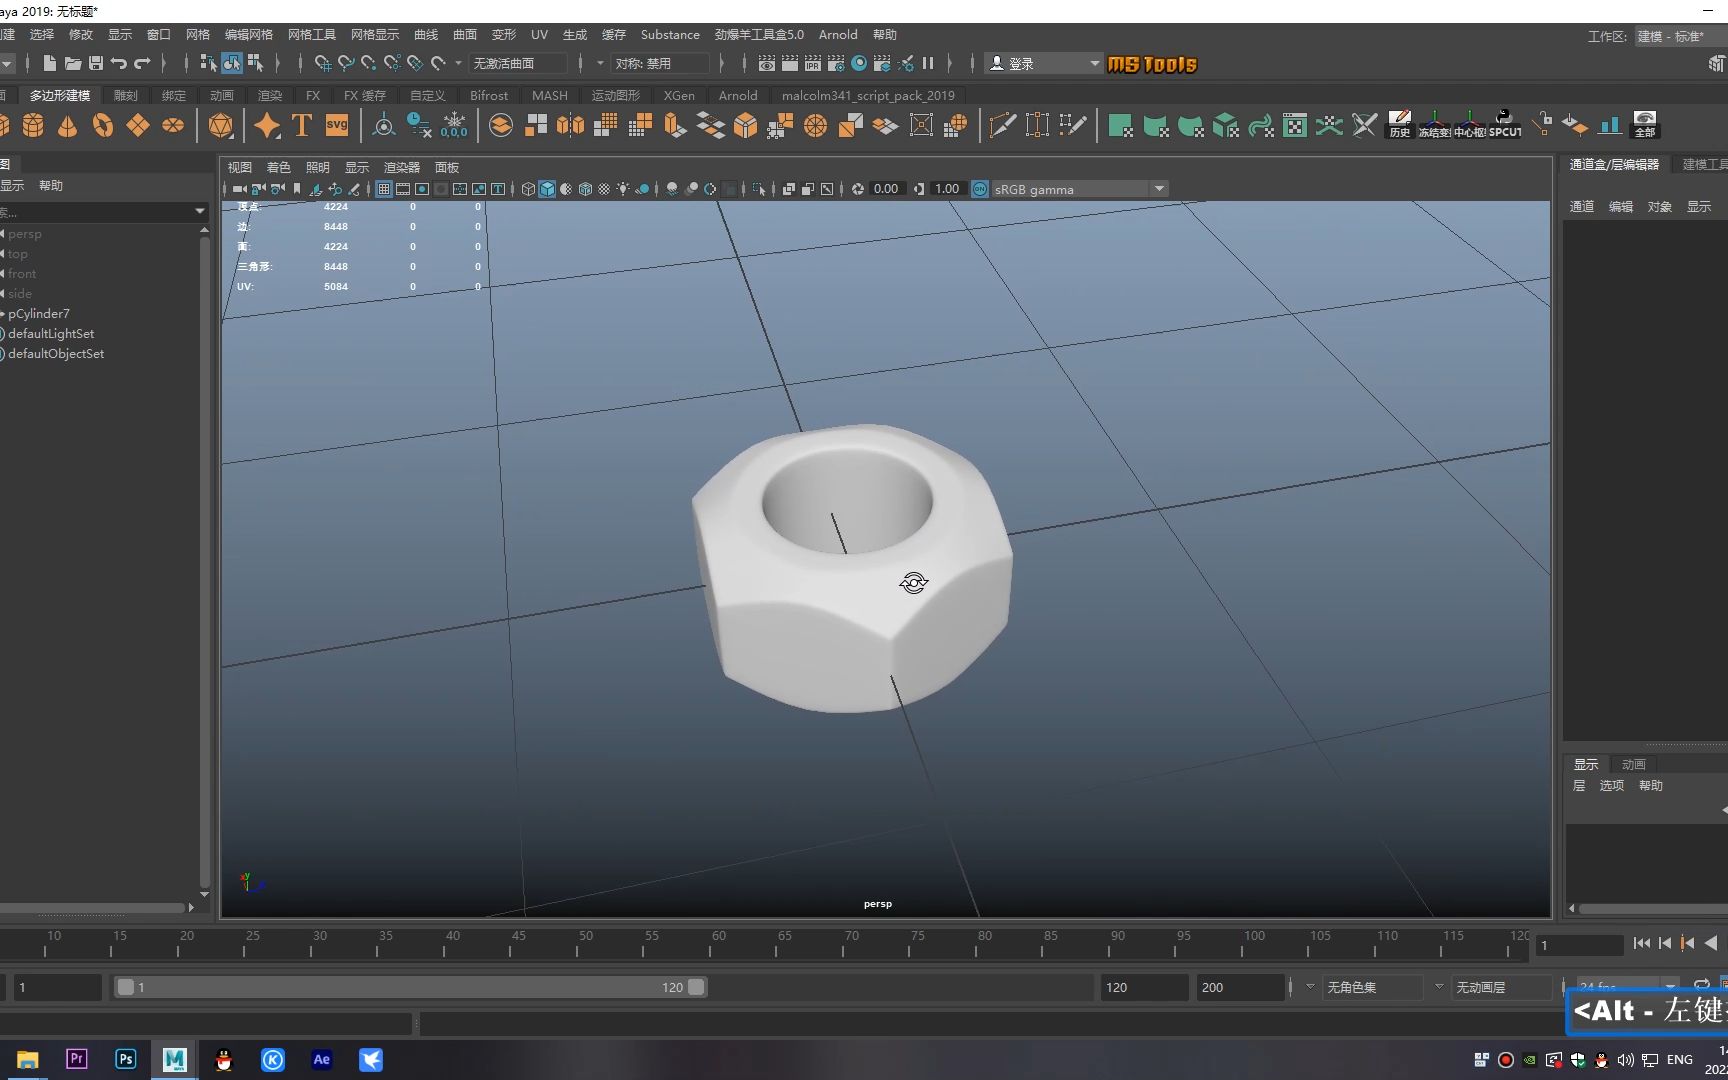This screenshot has width=1728, height=1080.
Task: Toggle the film gate display button
Action: pyautogui.click(x=403, y=189)
